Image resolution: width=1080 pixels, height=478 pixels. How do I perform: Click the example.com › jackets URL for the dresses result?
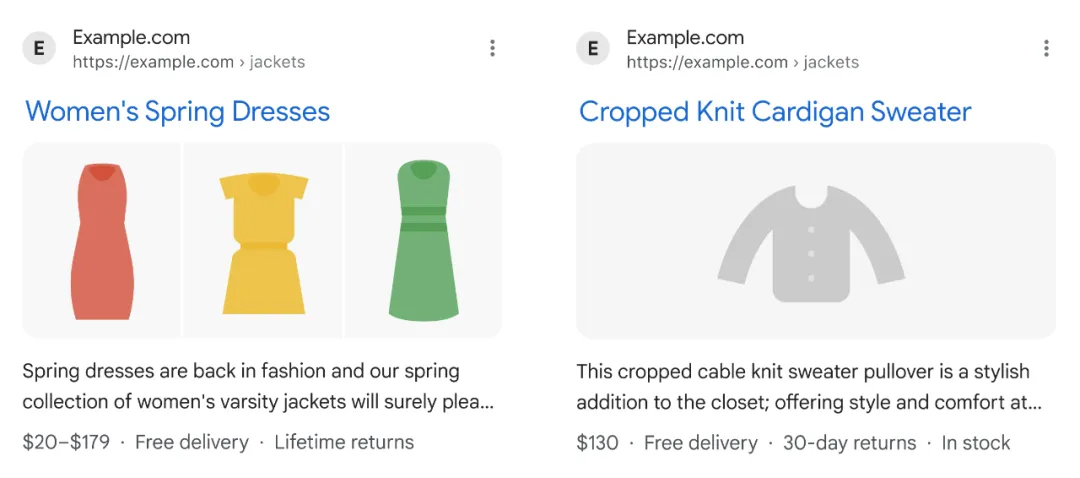[x=188, y=62]
